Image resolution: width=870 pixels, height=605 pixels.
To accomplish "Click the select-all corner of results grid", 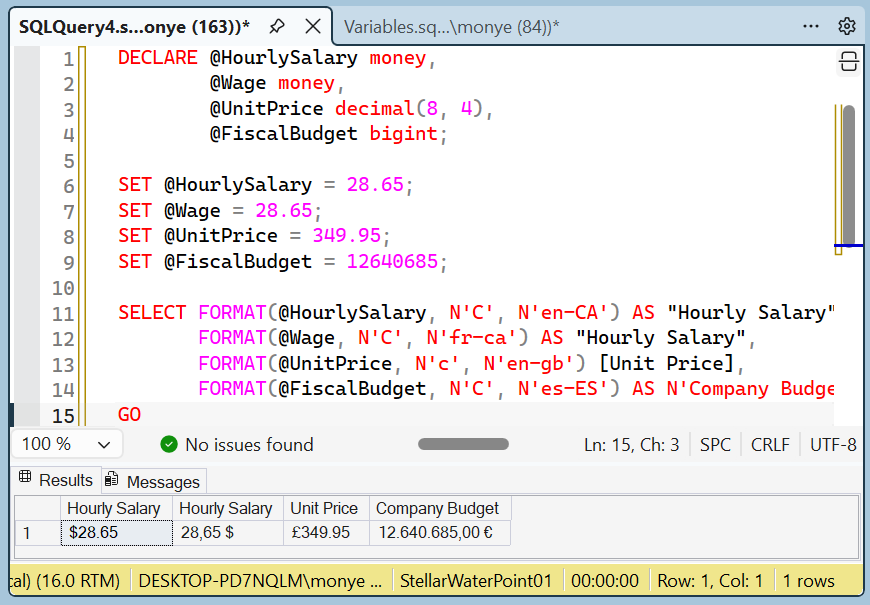I will tap(37, 508).
